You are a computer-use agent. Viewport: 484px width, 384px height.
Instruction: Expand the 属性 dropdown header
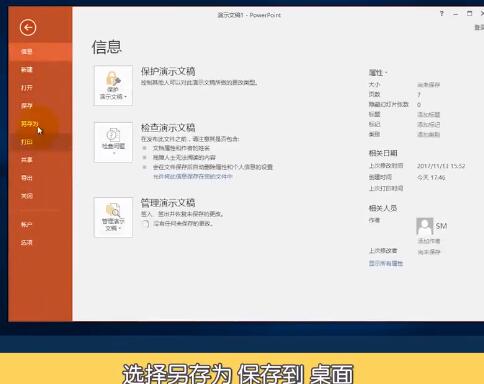(378, 73)
